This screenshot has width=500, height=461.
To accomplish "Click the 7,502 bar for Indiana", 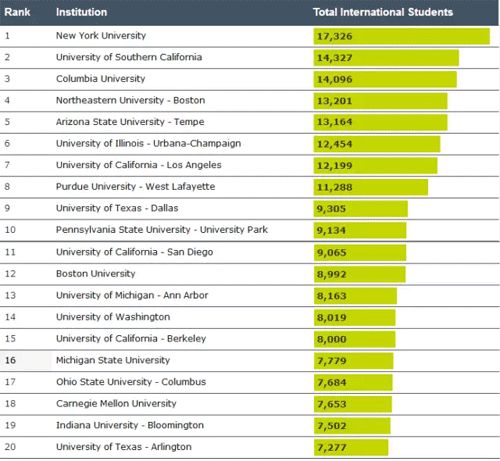I will tap(352, 426).
